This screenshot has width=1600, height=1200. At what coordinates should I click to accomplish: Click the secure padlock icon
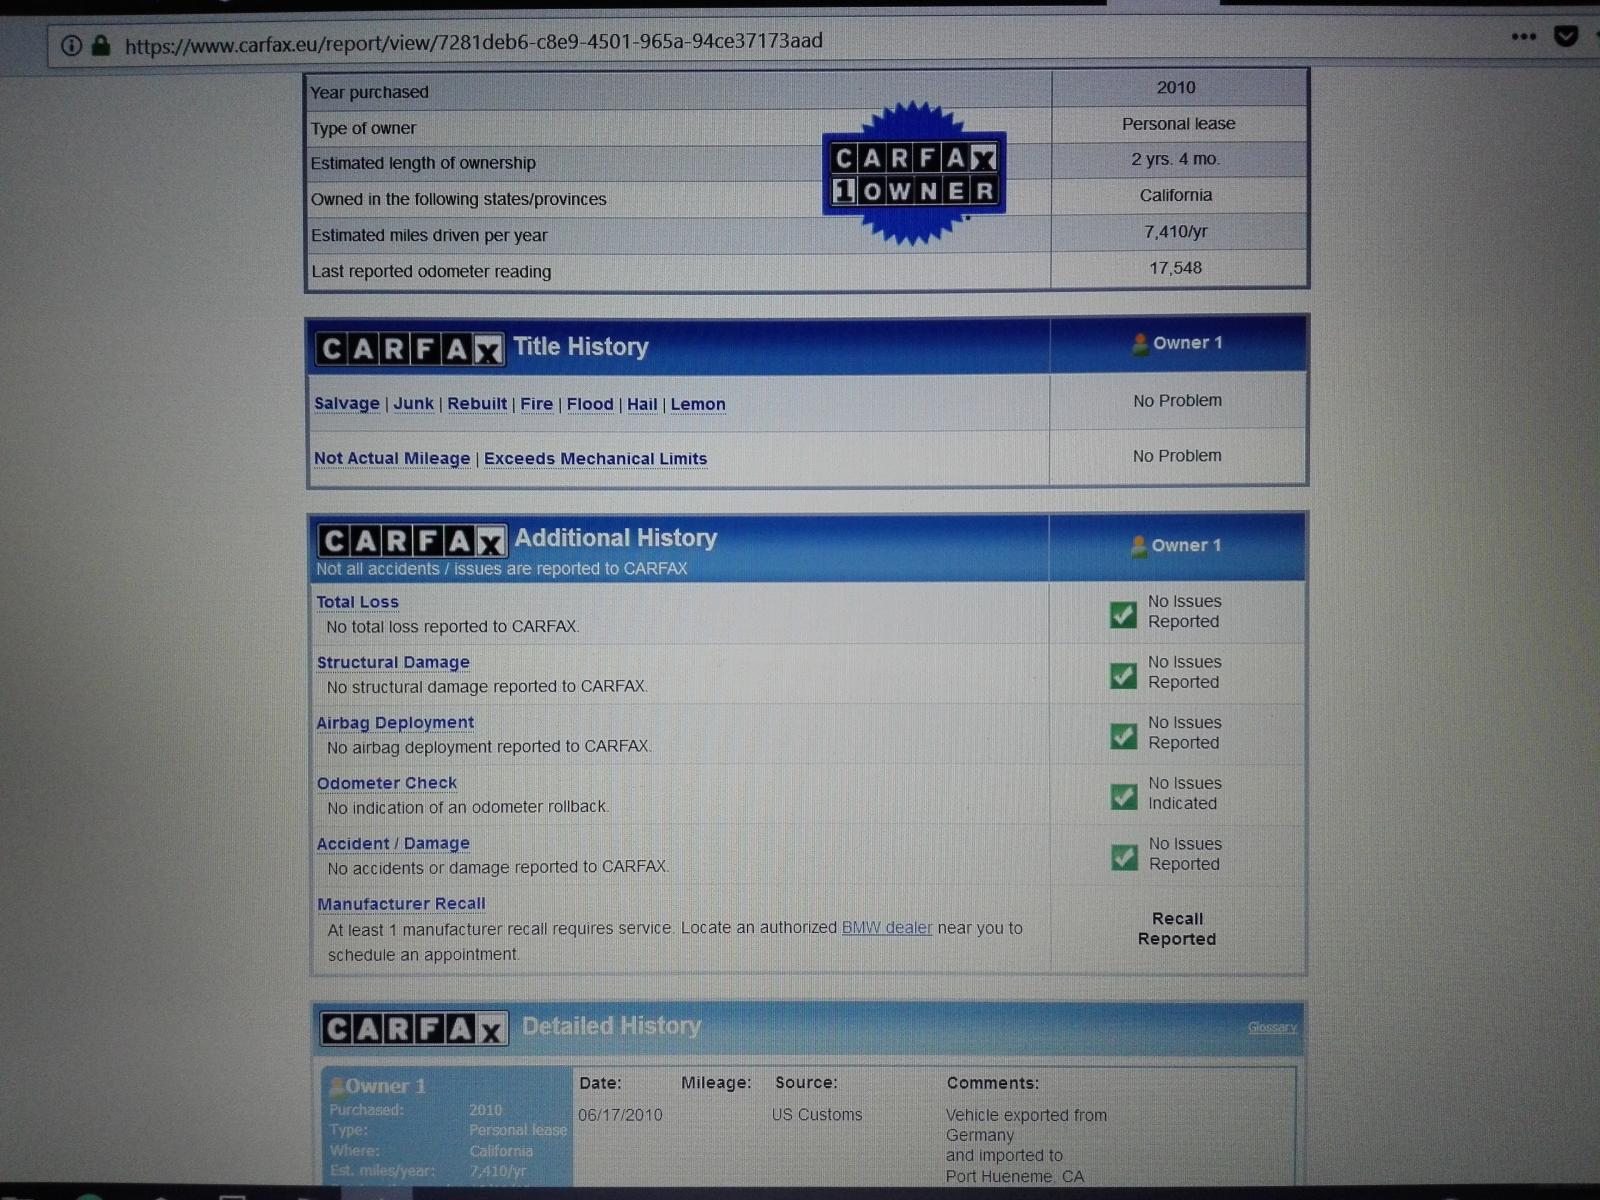101,45
